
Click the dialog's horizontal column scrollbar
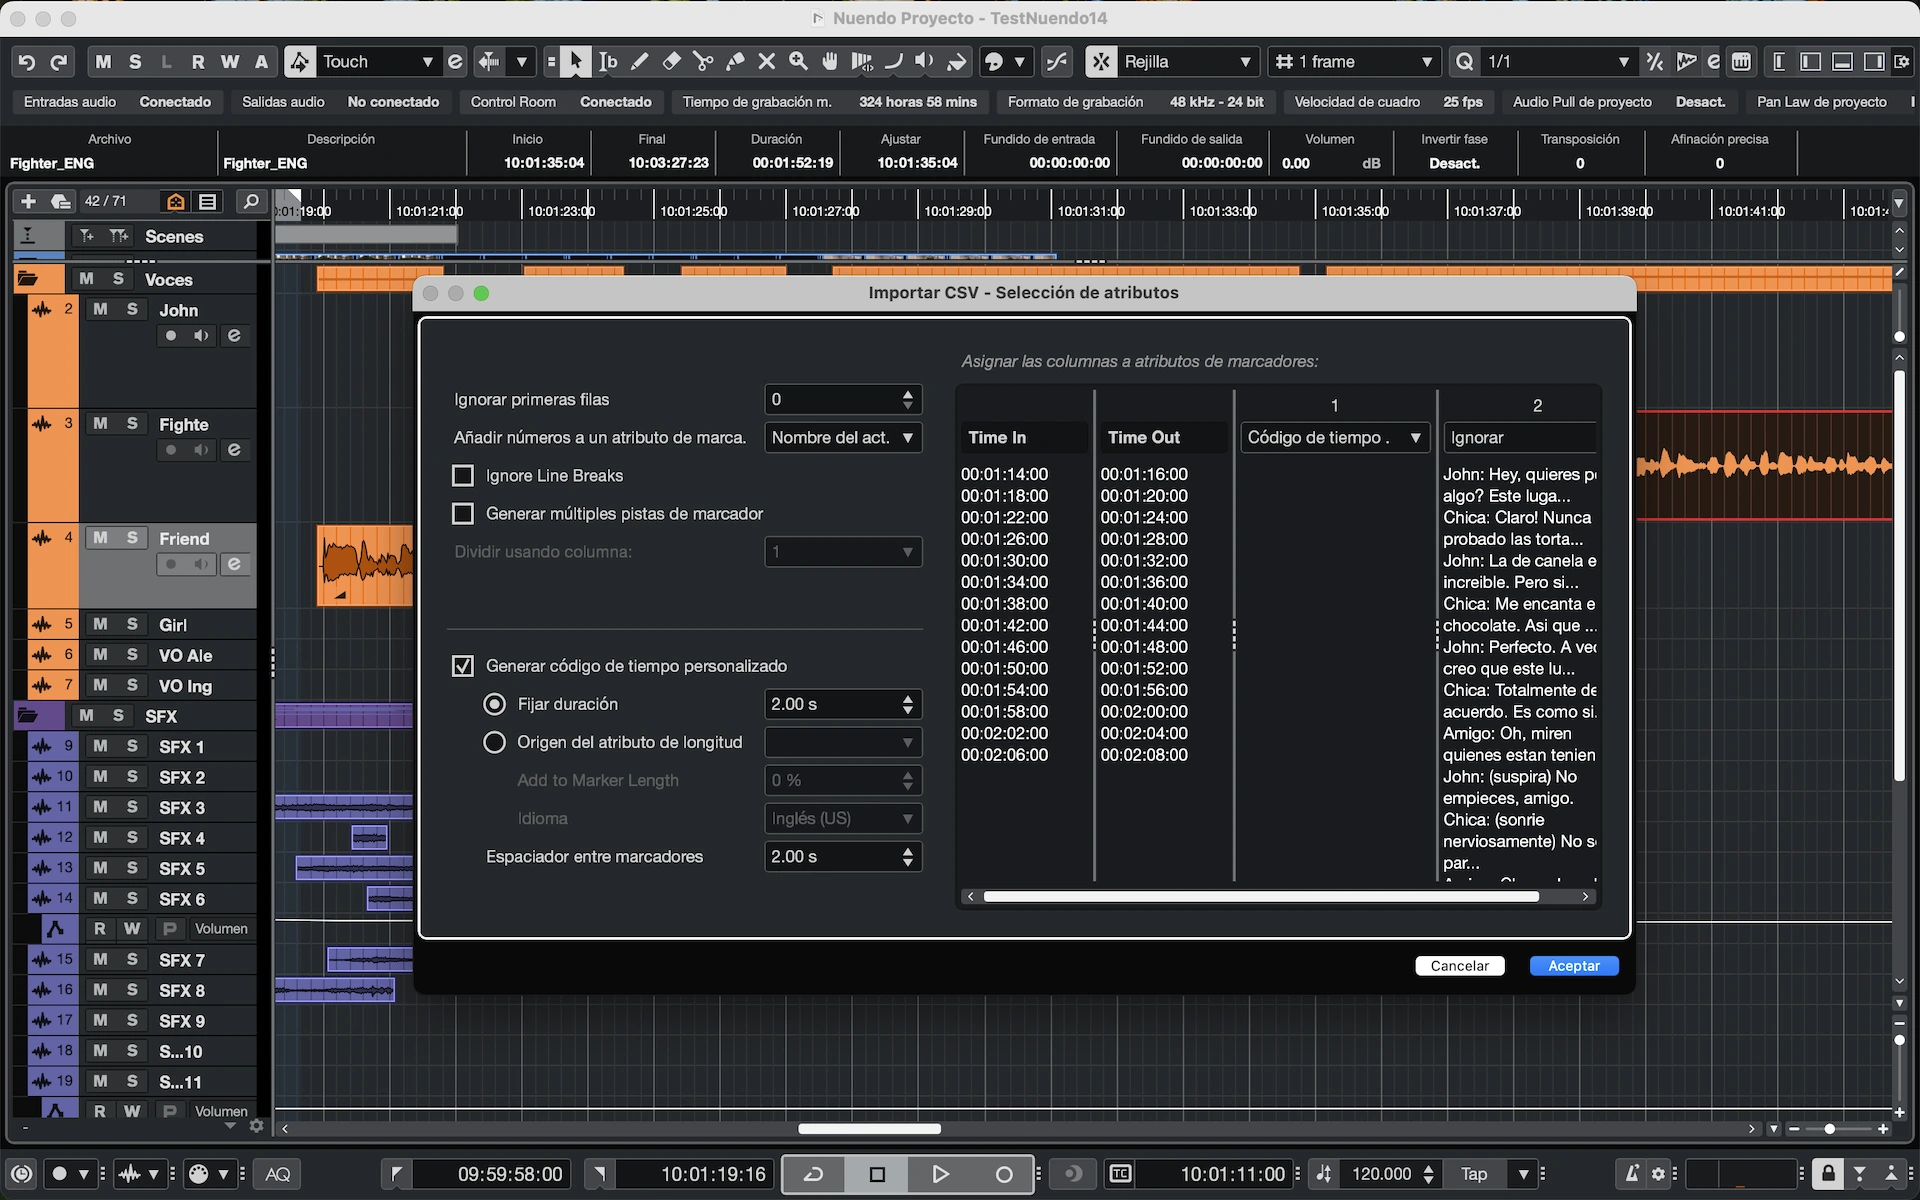(x=1260, y=897)
